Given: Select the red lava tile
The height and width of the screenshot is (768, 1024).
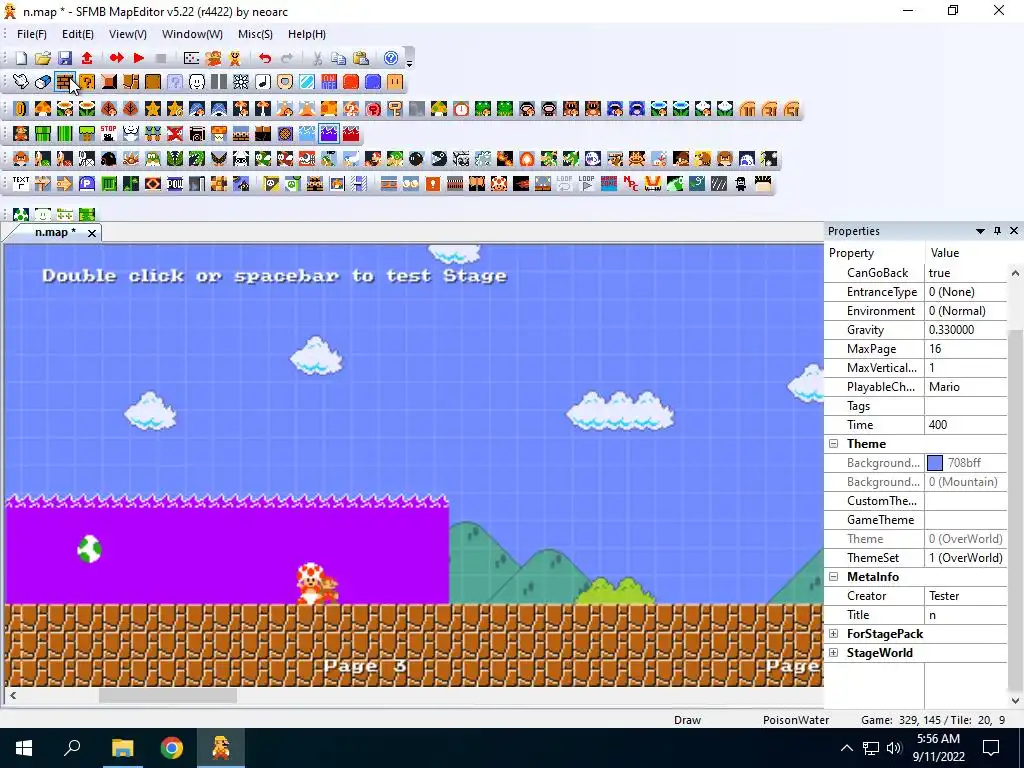Looking at the screenshot, I should (x=351, y=134).
